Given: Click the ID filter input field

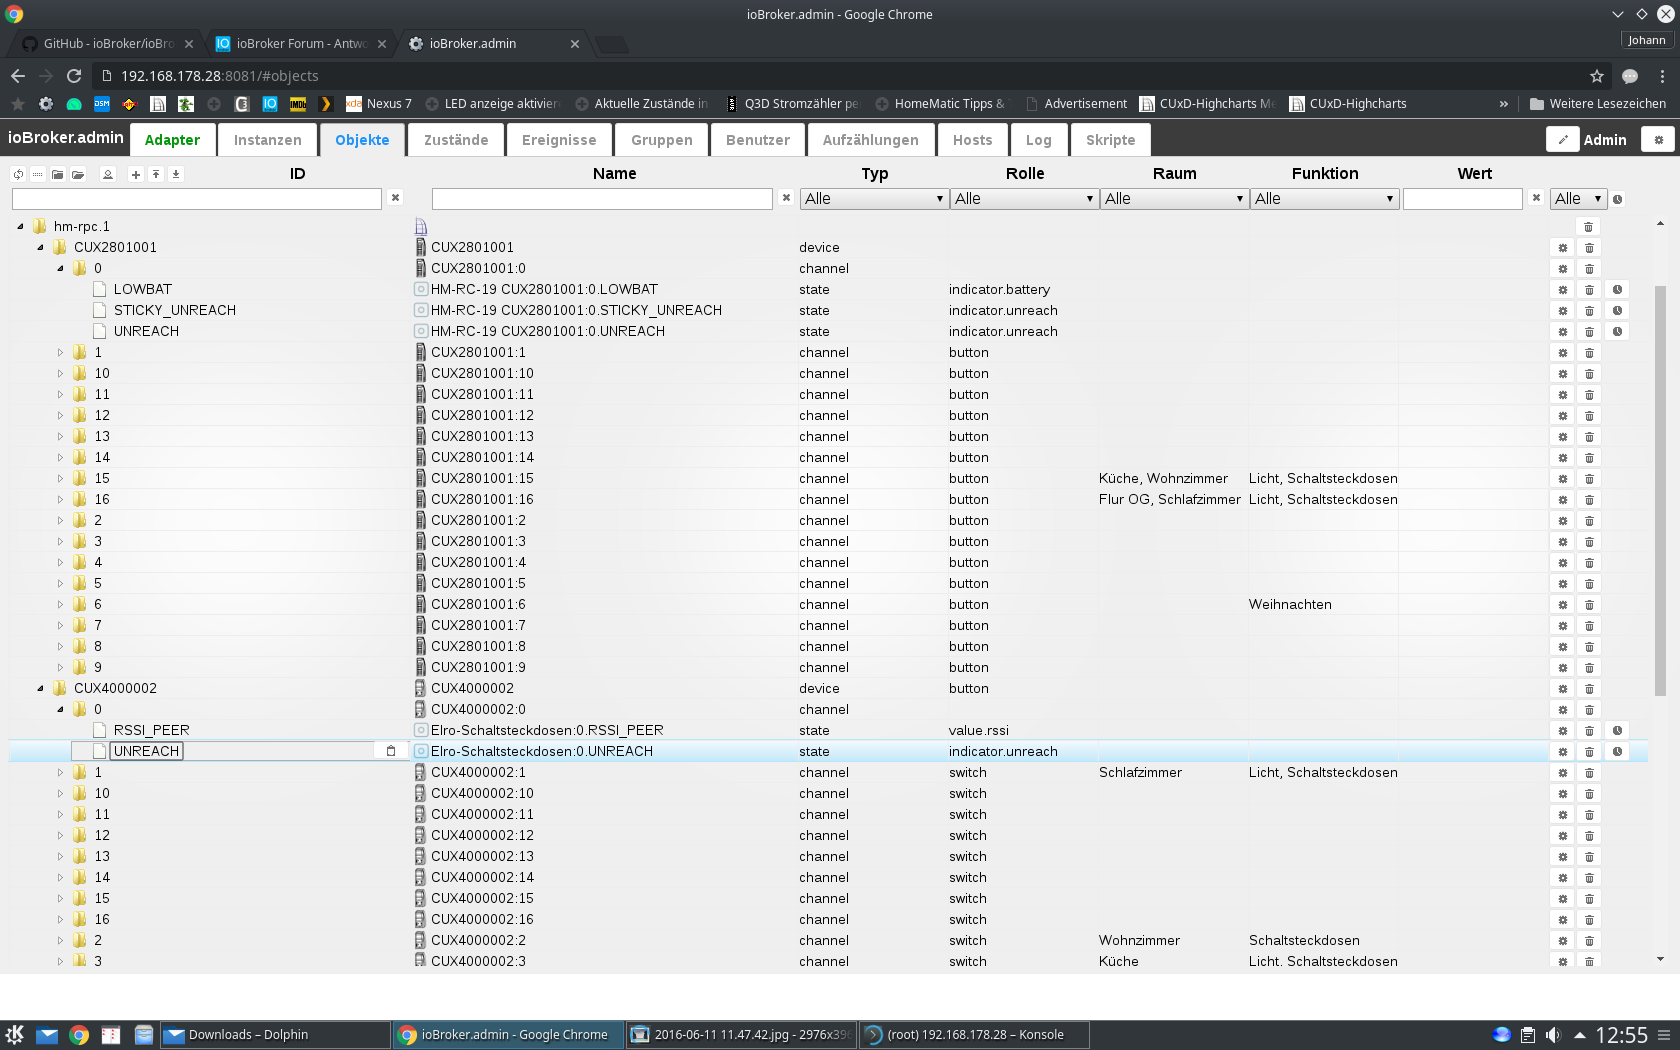Looking at the screenshot, I should tap(197, 199).
